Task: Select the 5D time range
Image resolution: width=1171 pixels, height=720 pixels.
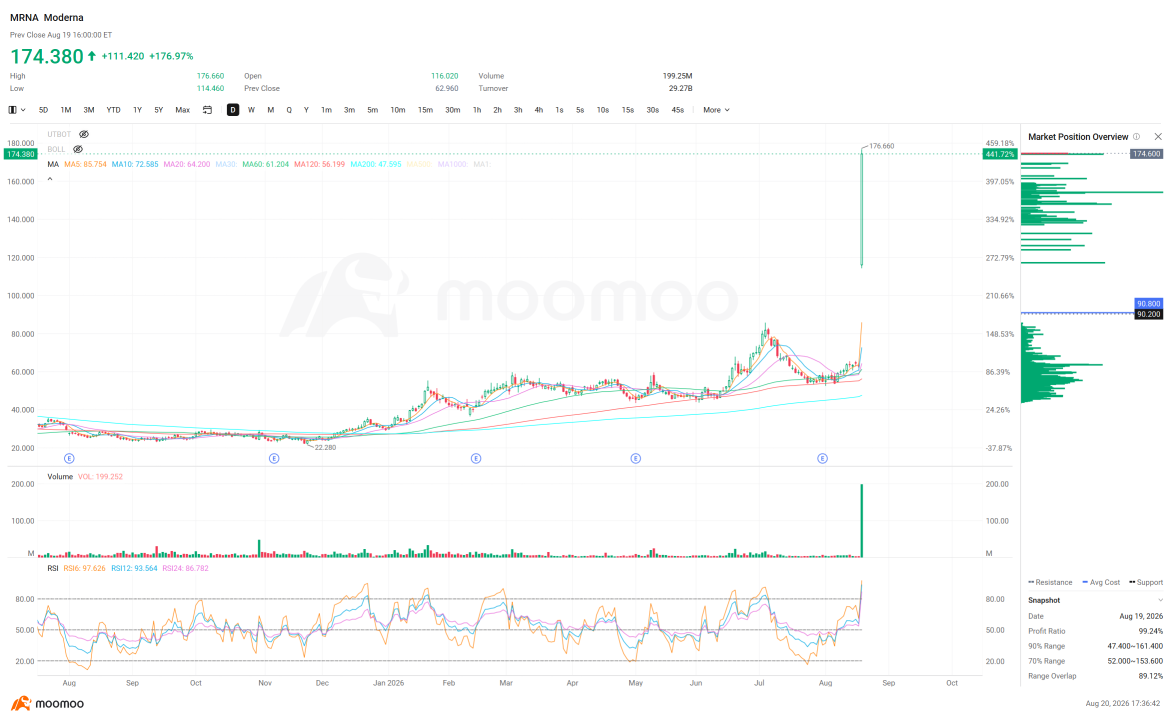Action: [43, 110]
